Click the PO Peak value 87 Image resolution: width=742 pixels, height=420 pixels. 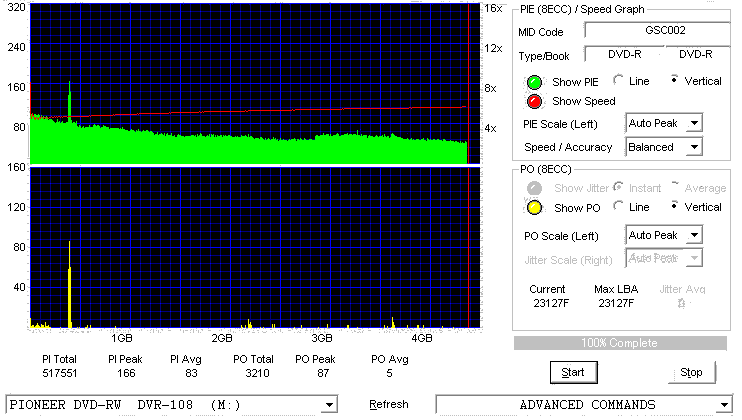323,373
